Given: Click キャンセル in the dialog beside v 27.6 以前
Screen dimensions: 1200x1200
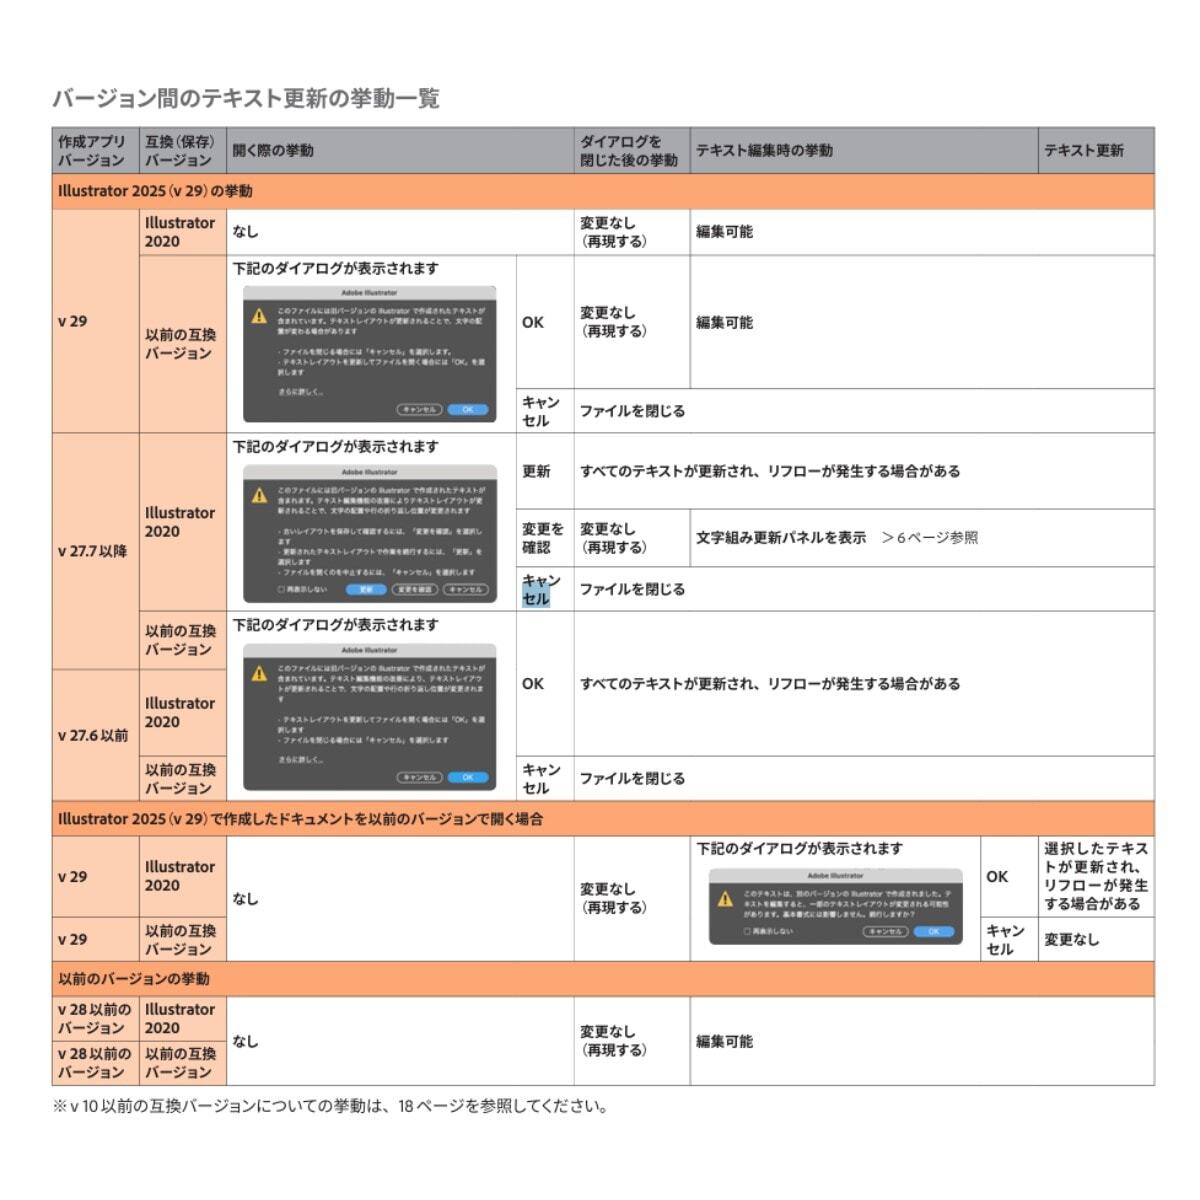Looking at the screenshot, I should 419,777.
